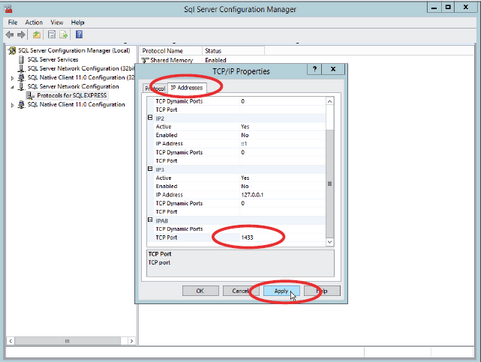Click the Properties sheet toolbar icon
This screenshot has width=481, height=362.
coord(52,34)
